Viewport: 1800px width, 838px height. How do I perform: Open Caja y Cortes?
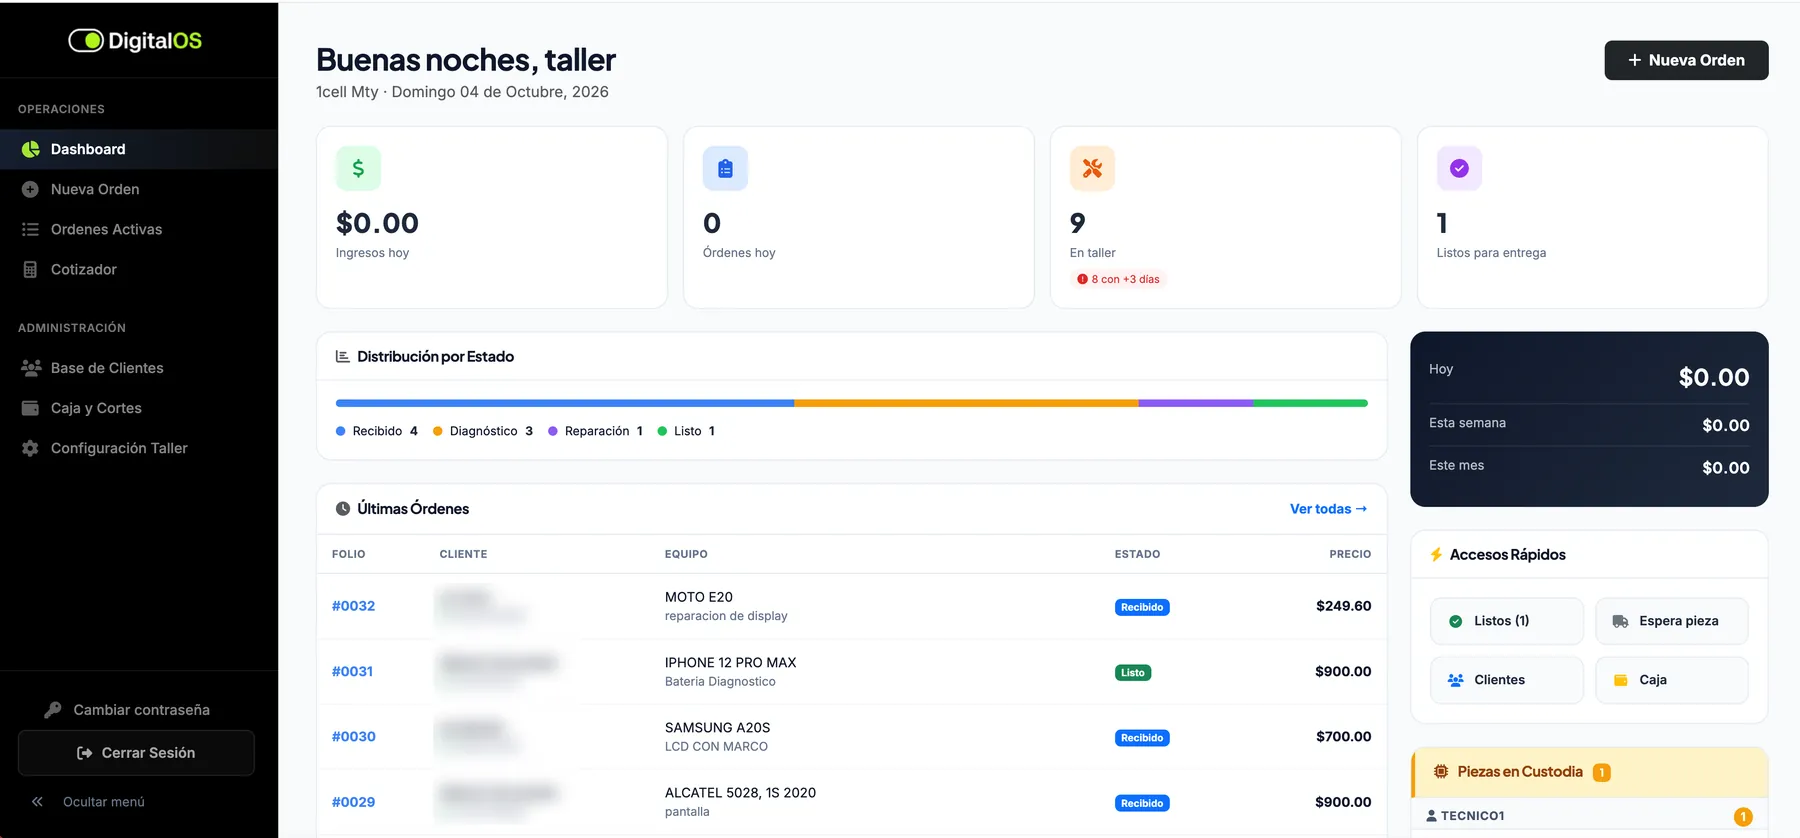(139, 408)
